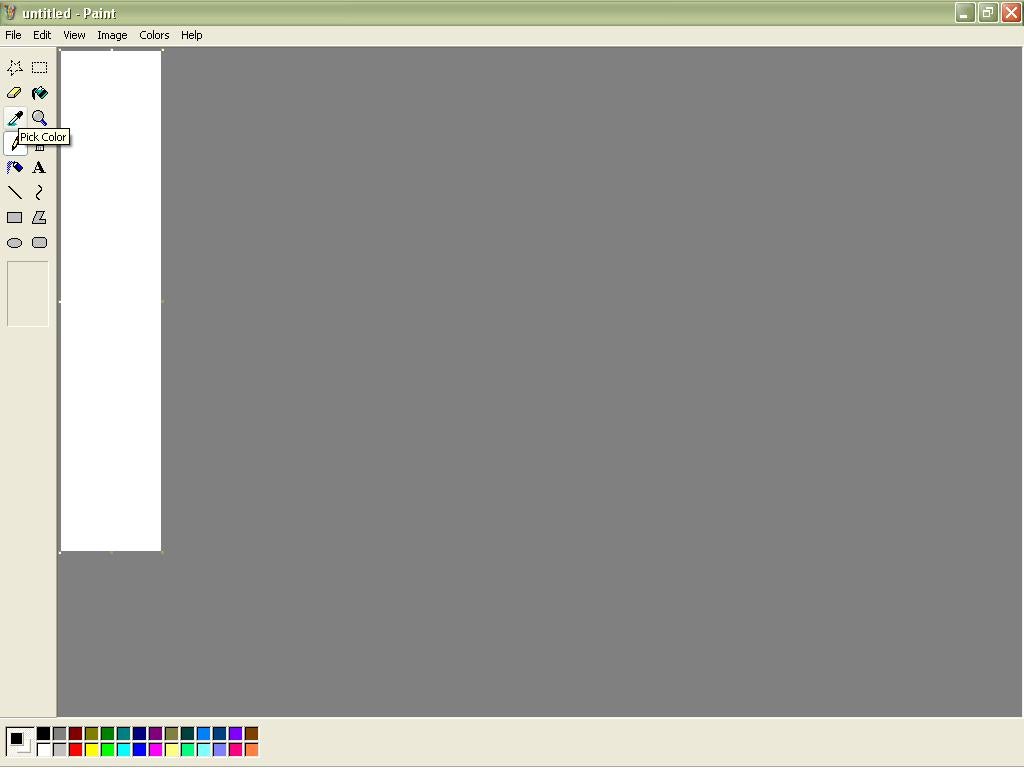
Task: Select the rectangular Select tool
Action: [x=39, y=67]
